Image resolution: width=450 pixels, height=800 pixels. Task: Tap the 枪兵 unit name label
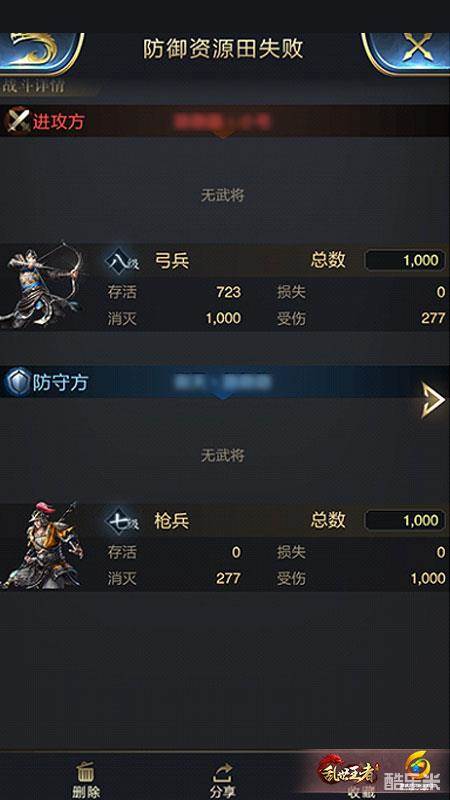pos(171,521)
